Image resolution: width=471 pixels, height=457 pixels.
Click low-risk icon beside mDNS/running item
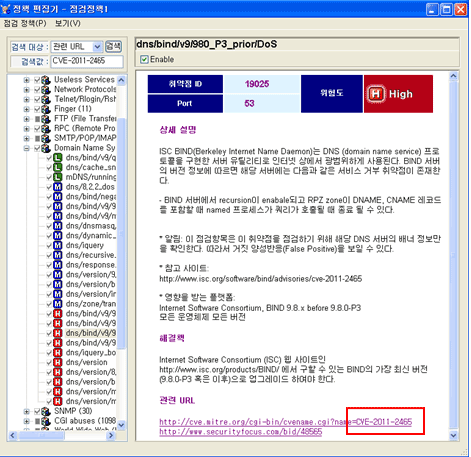pos(58,177)
